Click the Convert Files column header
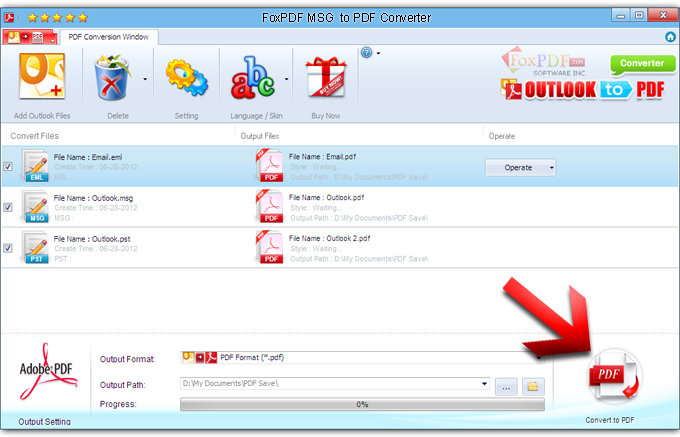The height and width of the screenshot is (437, 680). pos(34,136)
